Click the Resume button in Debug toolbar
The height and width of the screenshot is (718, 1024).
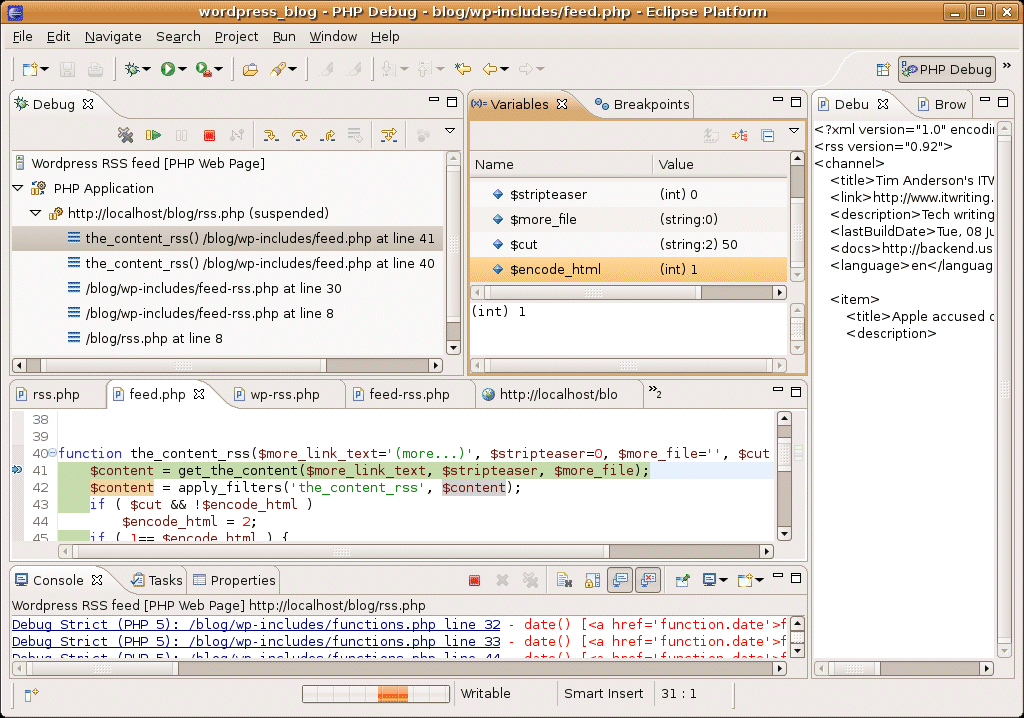(153, 135)
